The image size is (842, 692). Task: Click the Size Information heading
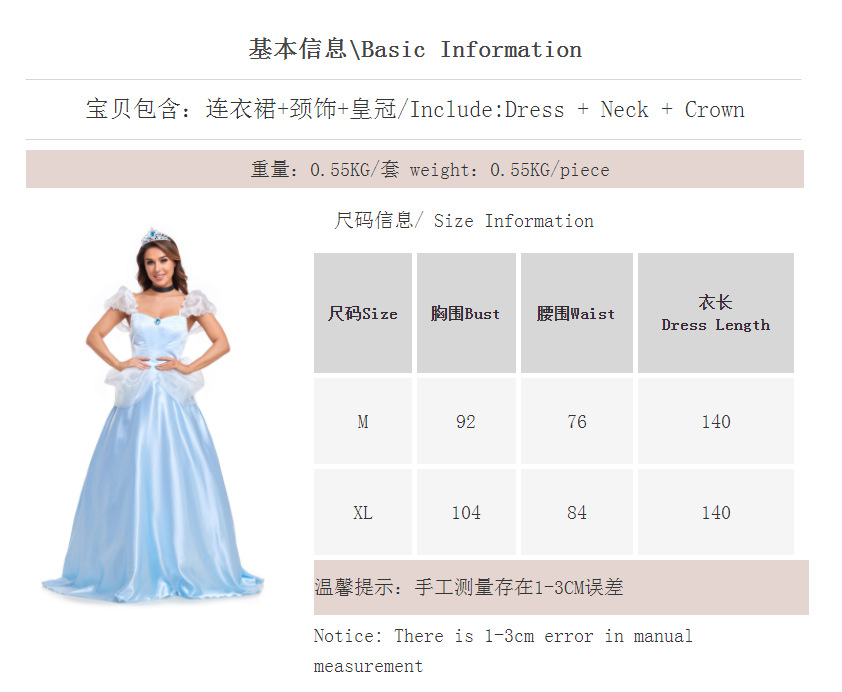(464, 221)
